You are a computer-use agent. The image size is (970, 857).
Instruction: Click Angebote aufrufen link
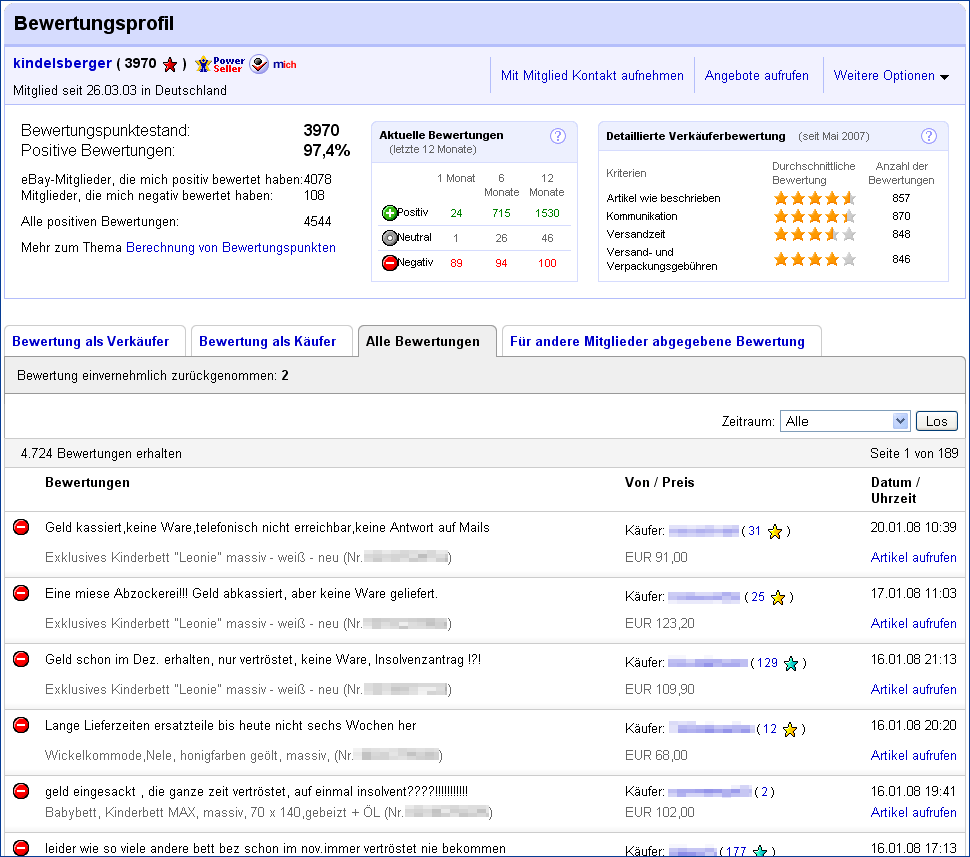click(757, 75)
